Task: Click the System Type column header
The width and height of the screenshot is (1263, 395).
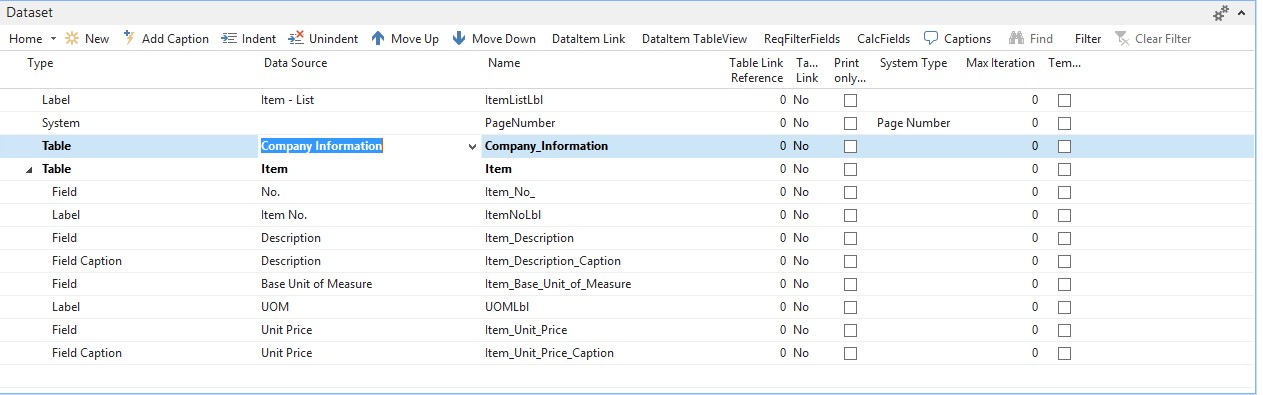Action: click(x=913, y=63)
